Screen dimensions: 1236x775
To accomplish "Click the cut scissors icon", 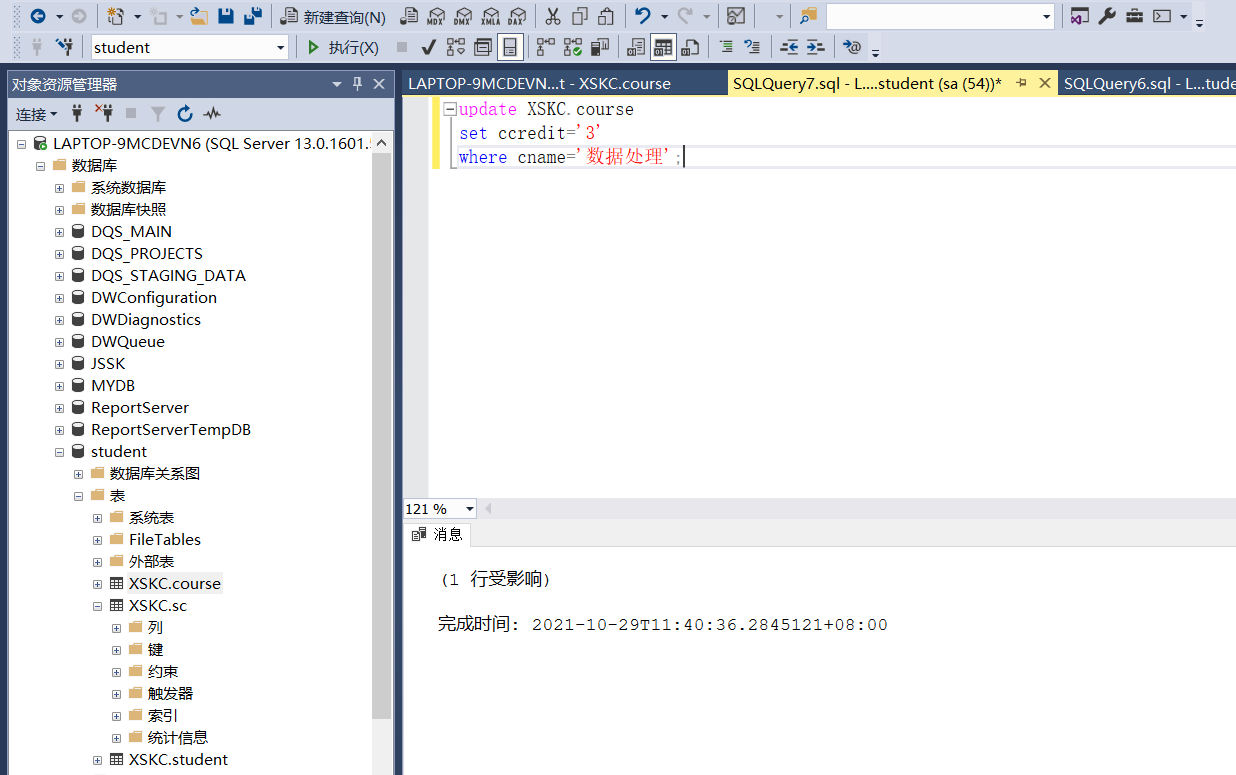I will coord(552,16).
